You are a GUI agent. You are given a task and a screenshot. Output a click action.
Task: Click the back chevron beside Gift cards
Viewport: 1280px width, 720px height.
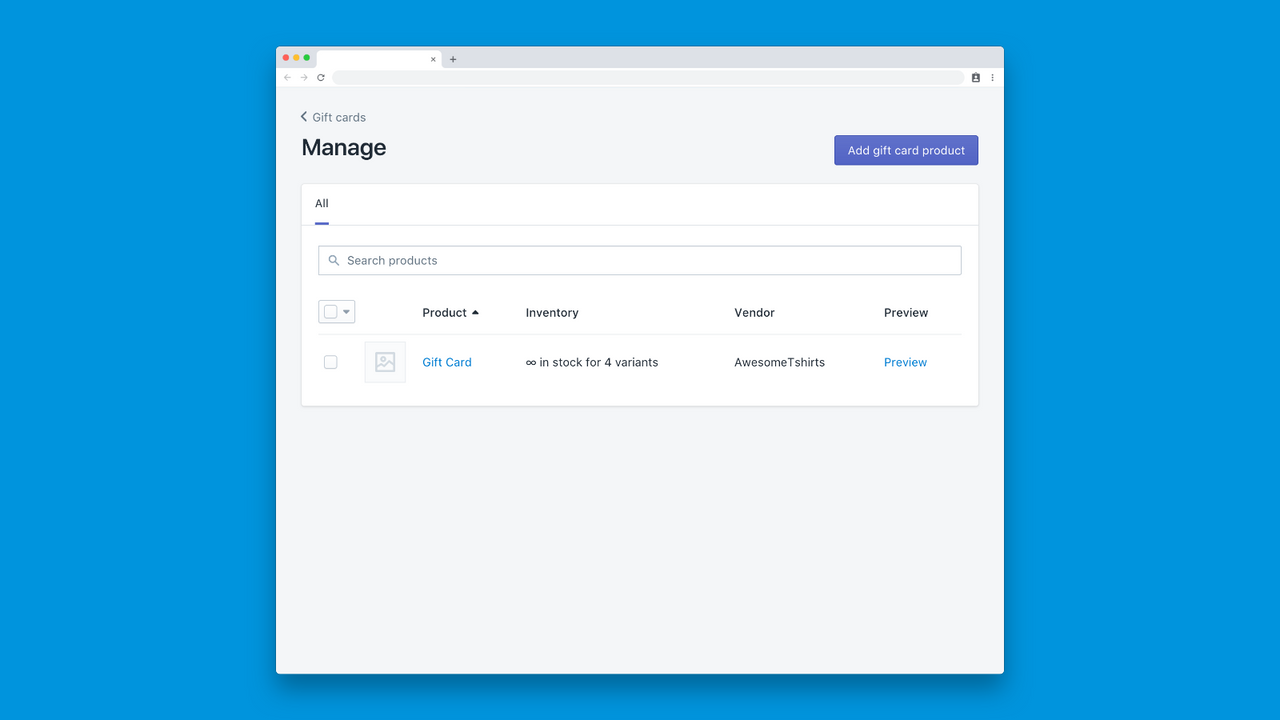[304, 117]
